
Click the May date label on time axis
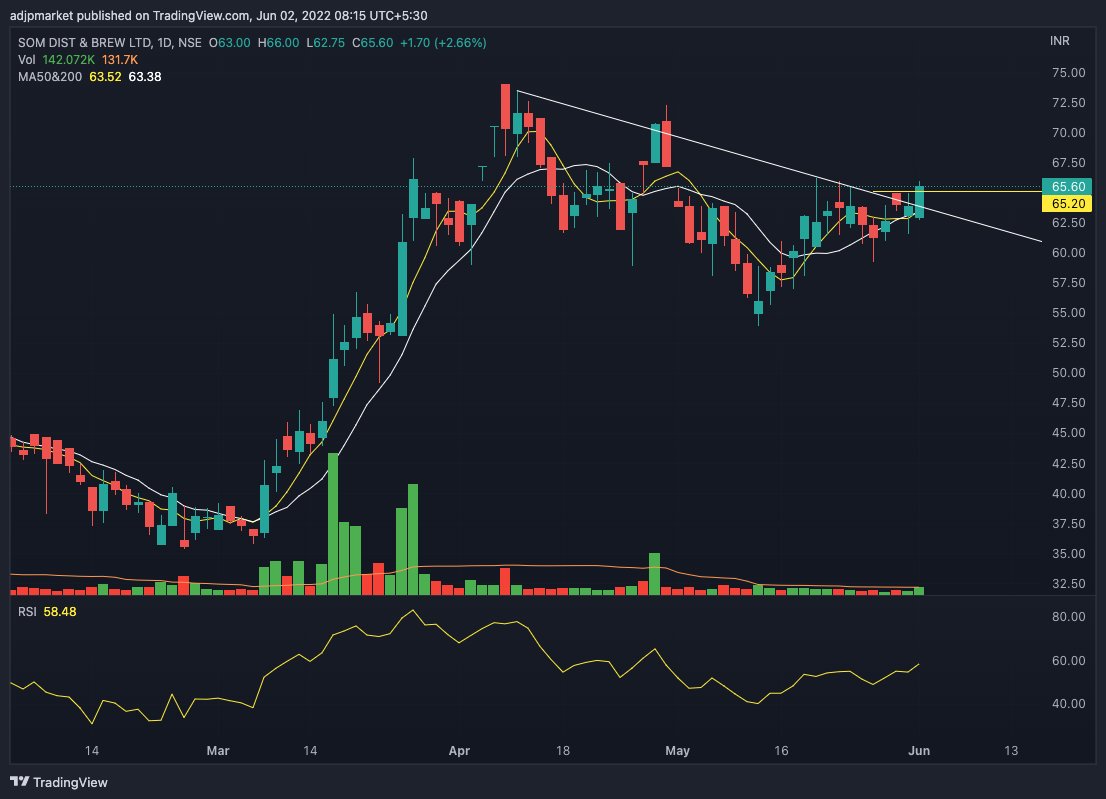(x=677, y=750)
